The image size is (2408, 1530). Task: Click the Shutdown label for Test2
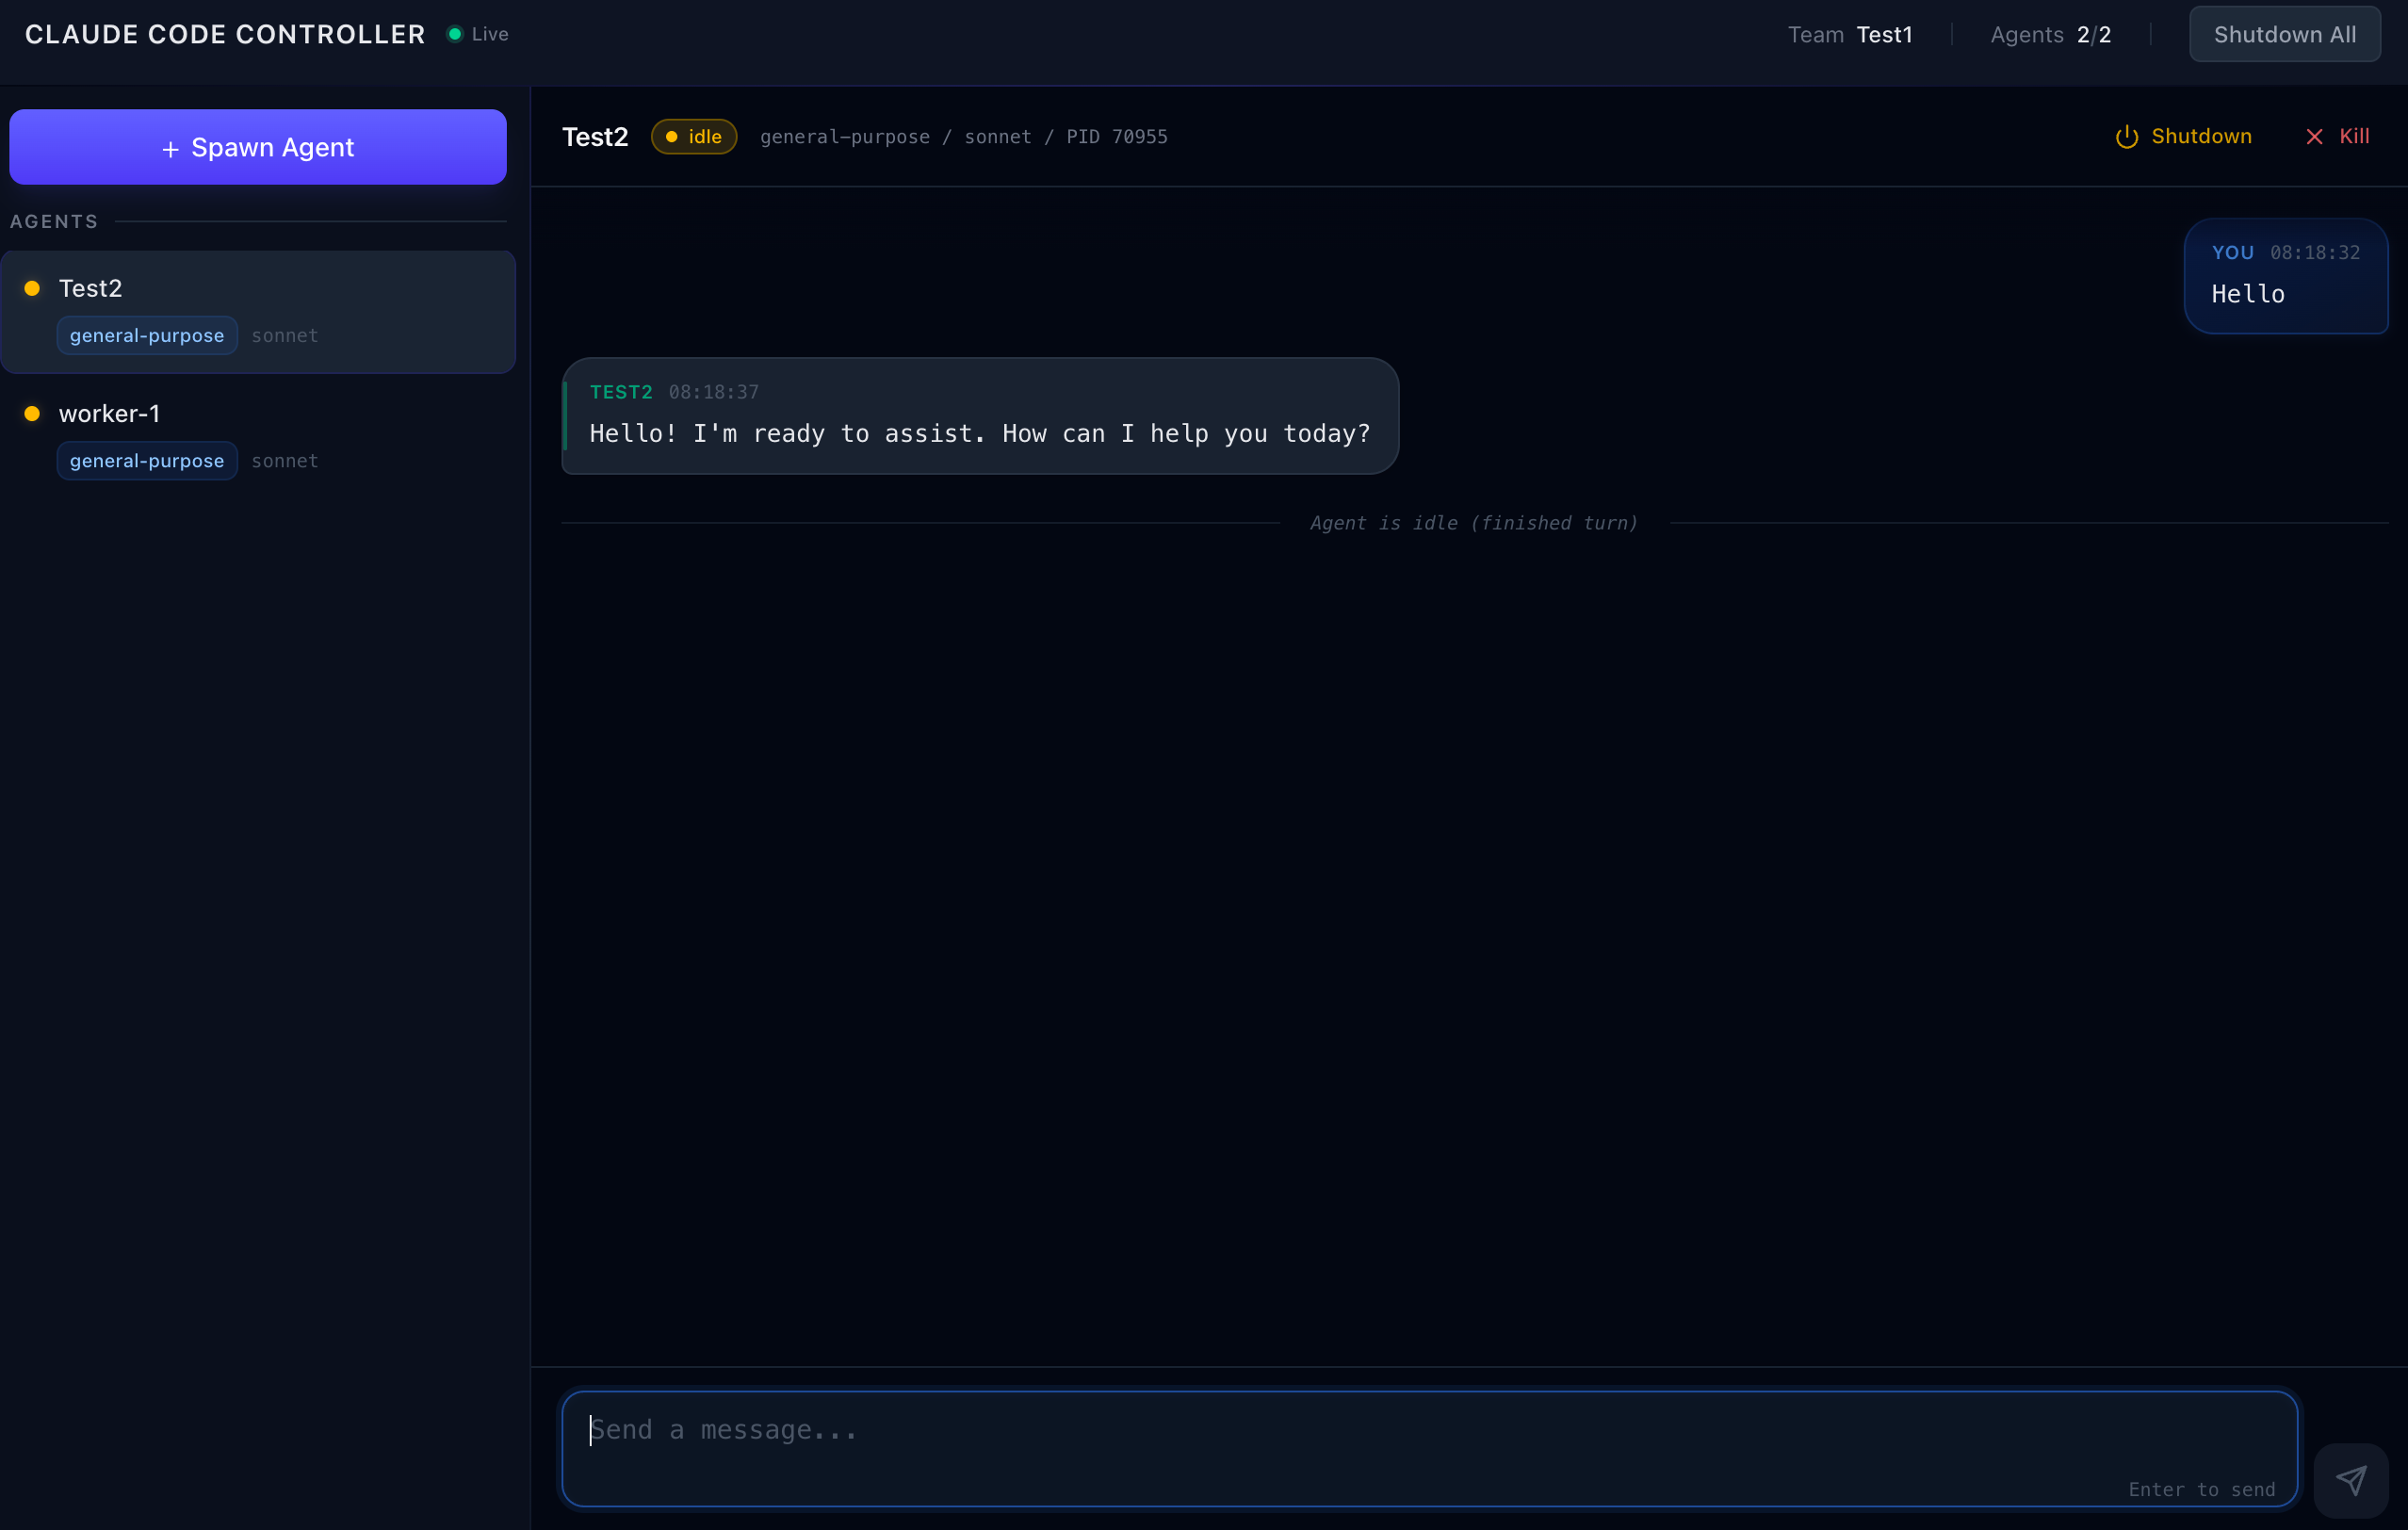click(2201, 136)
